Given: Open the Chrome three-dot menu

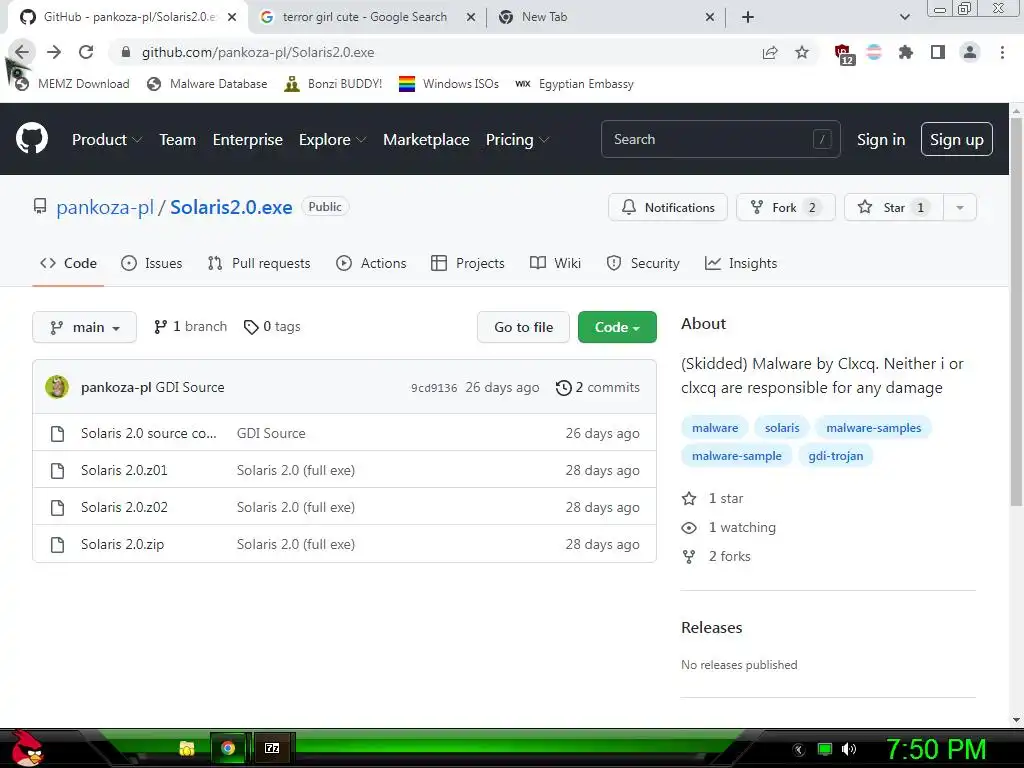Looking at the screenshot, I should 1002,52.
